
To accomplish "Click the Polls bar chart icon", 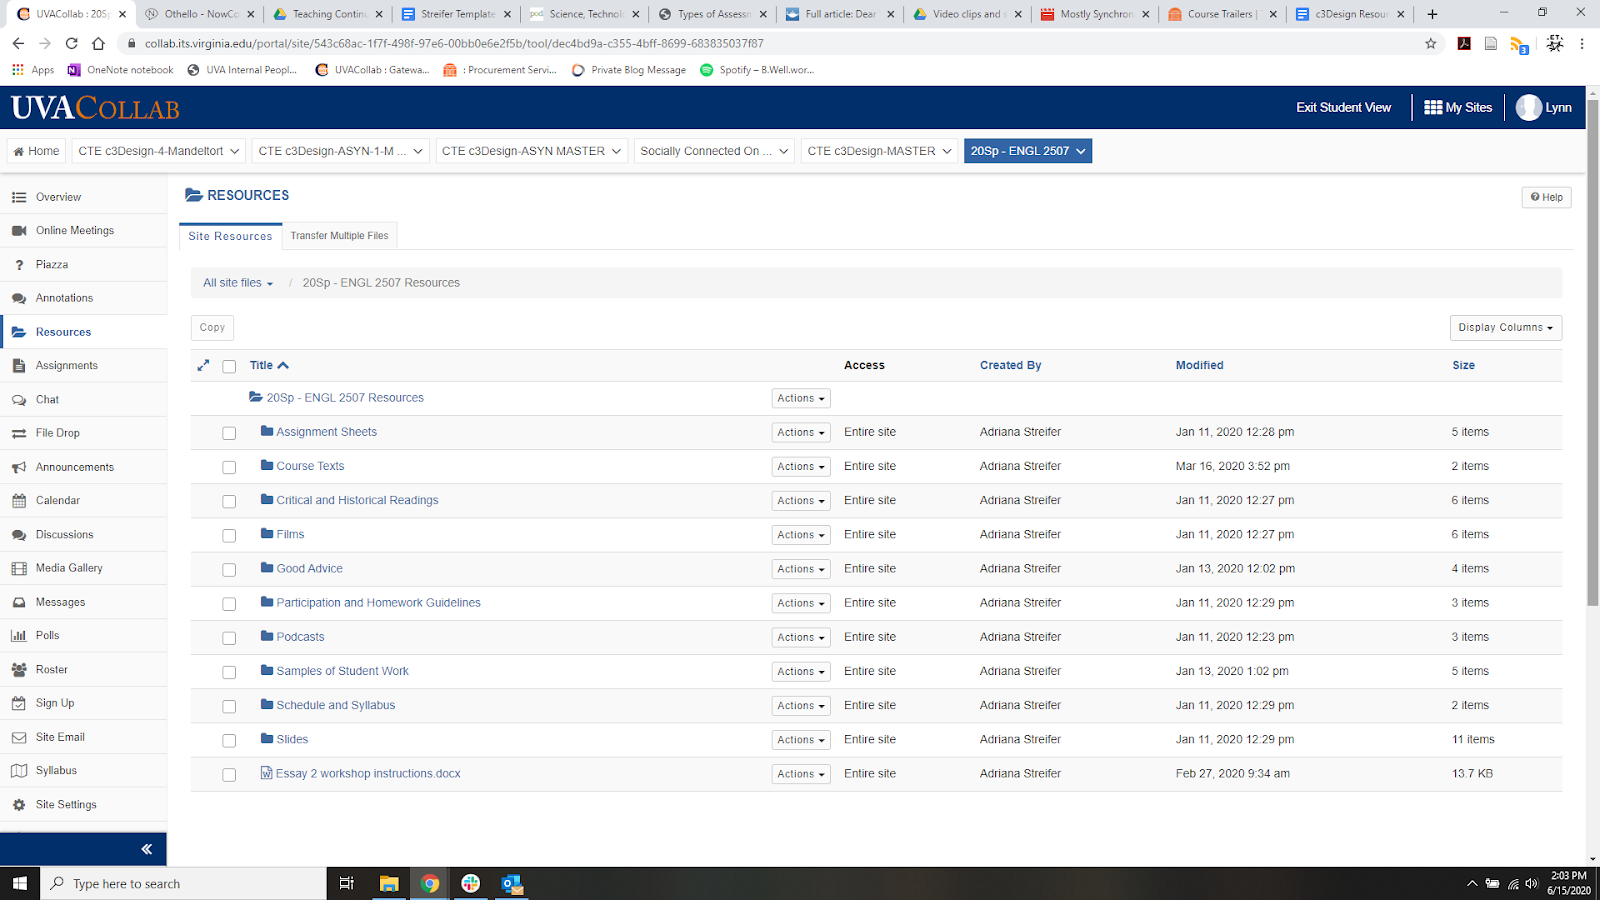I will 19,636.
